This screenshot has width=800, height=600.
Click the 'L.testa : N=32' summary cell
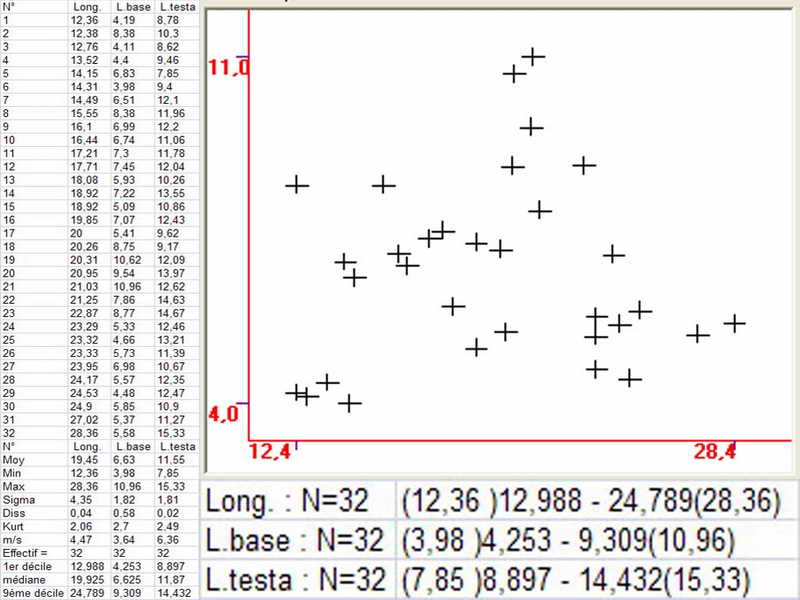[x=294, y=581]
